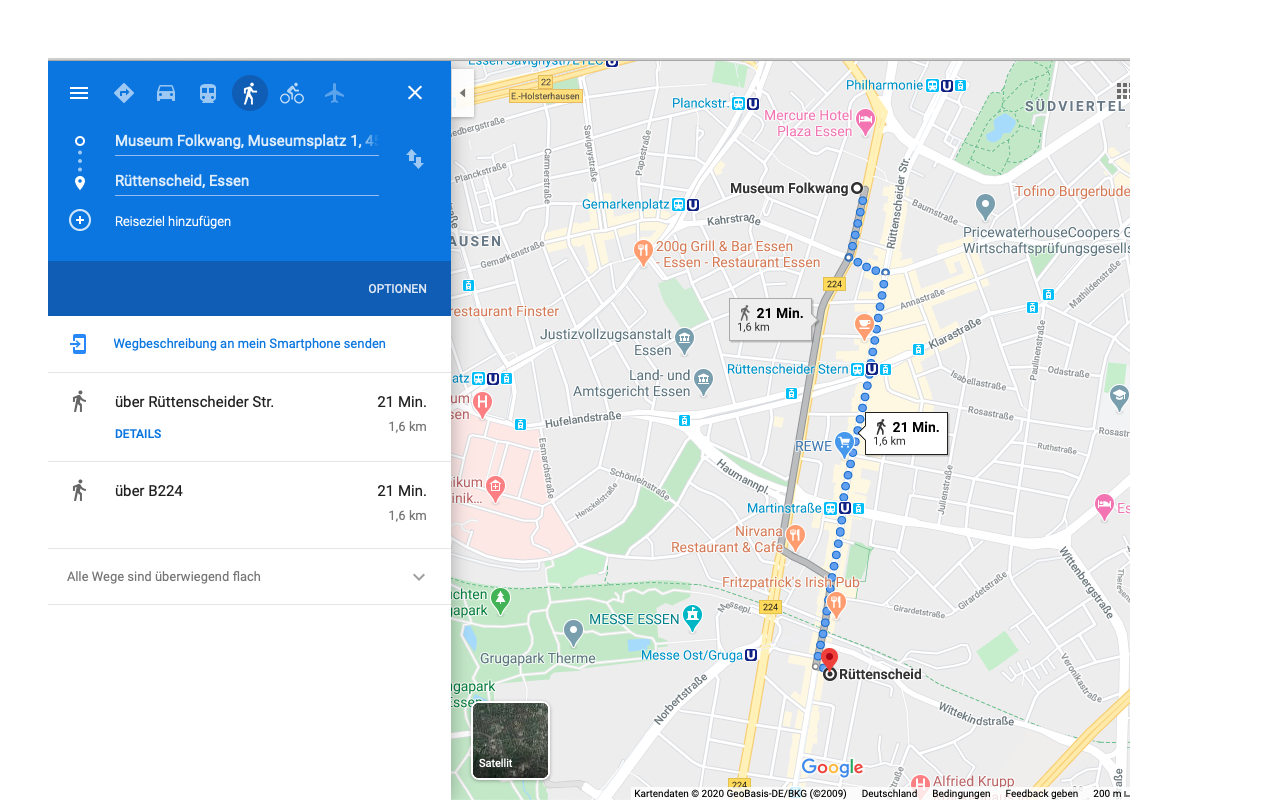Switch to flight mode

click(x=334, y=93)
